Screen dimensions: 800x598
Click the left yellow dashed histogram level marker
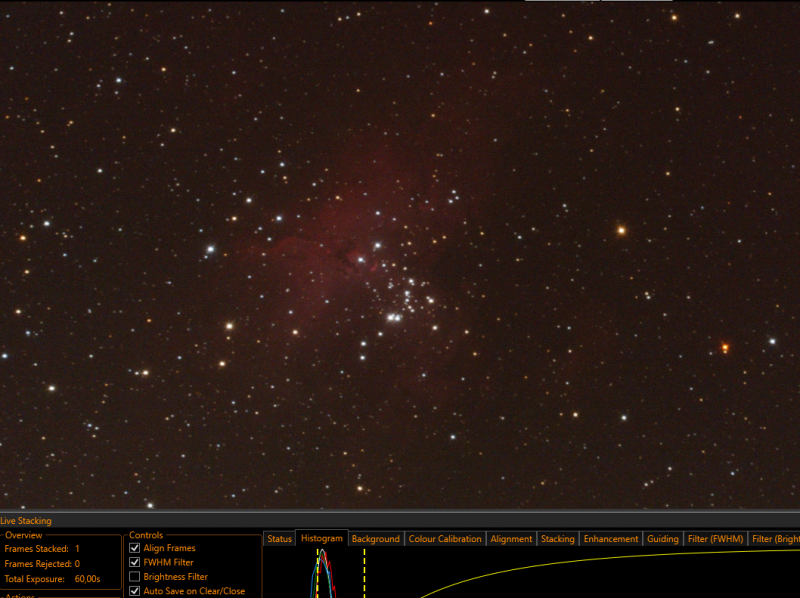(317, 574)
